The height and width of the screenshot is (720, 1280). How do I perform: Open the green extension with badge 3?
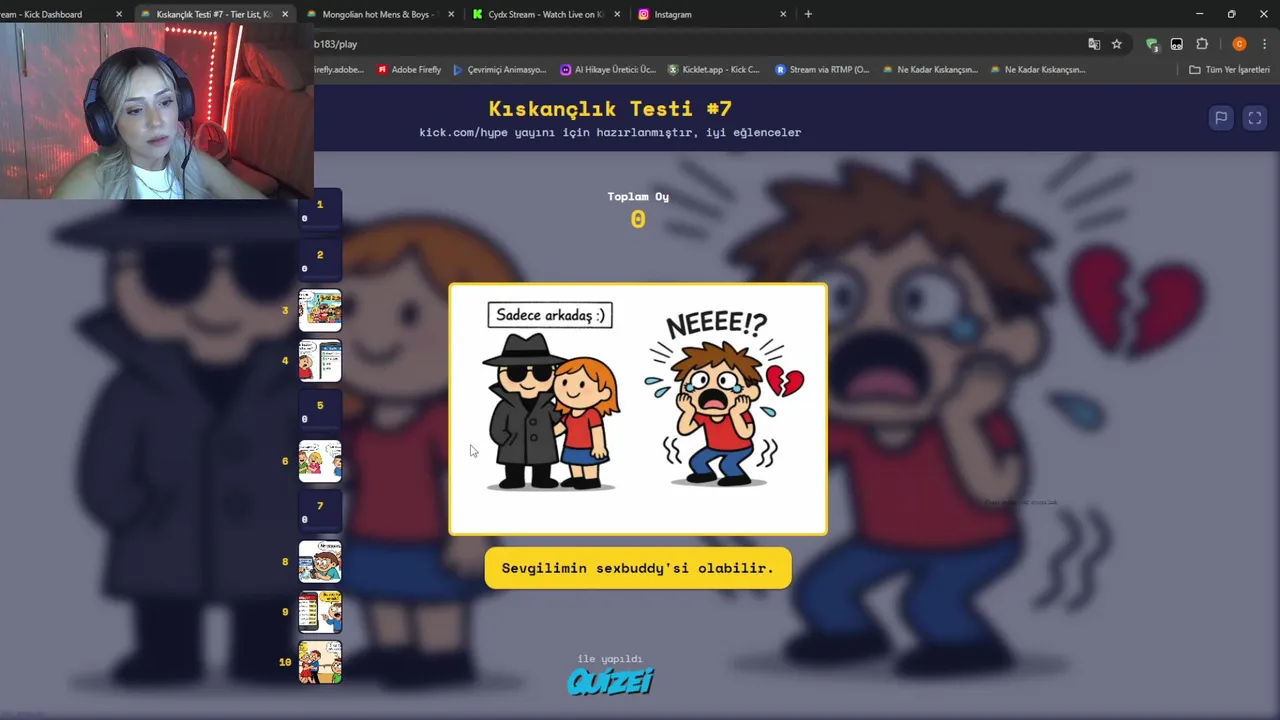1152,44
